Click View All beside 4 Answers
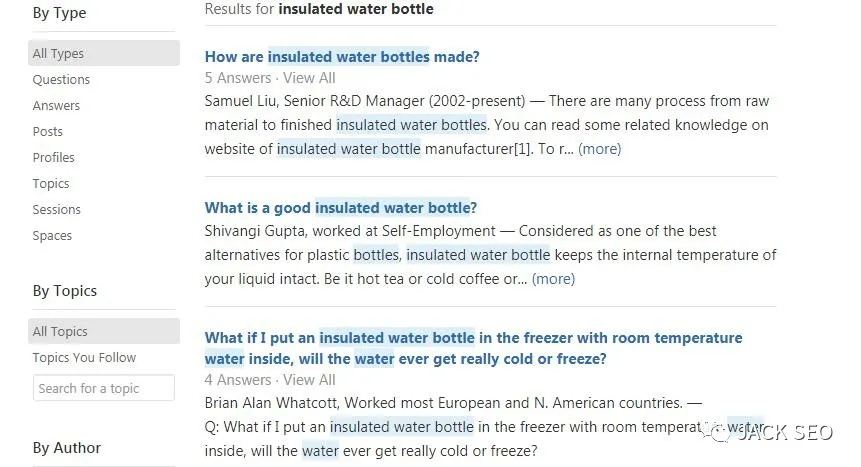This screenshot has height=467, width=861. (309, 380)
